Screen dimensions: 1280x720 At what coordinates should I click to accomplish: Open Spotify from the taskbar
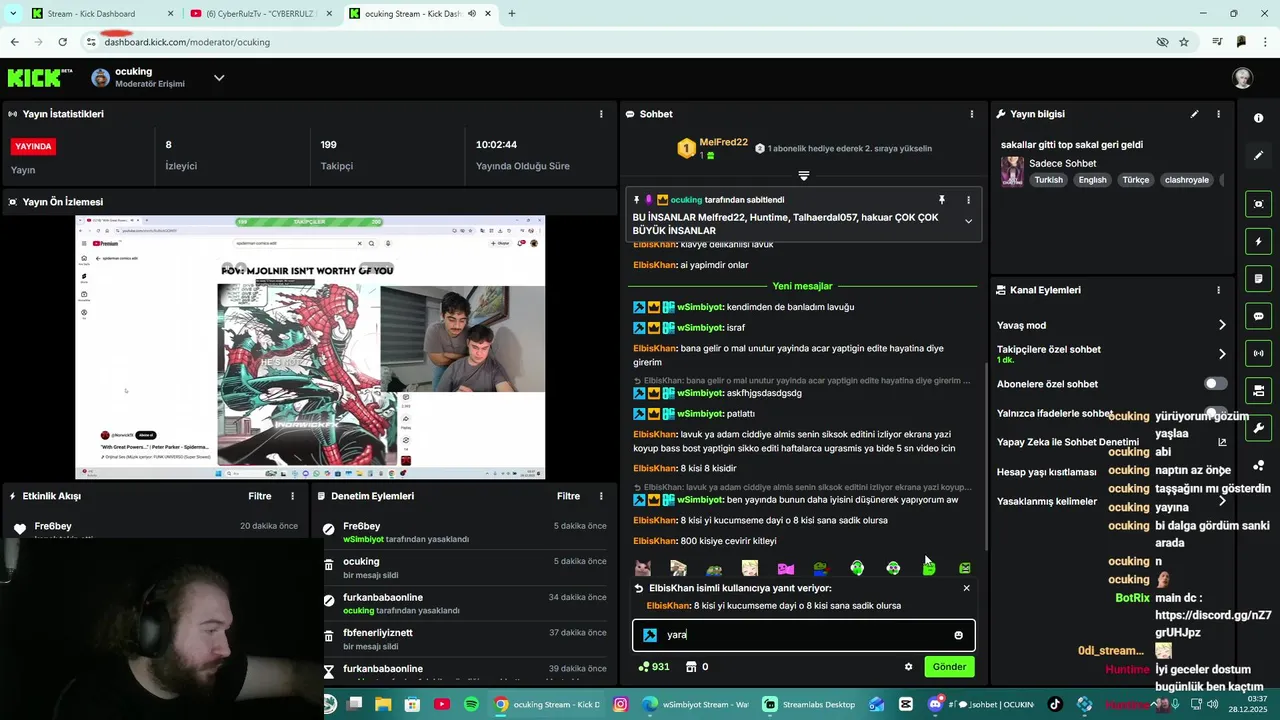471,704
